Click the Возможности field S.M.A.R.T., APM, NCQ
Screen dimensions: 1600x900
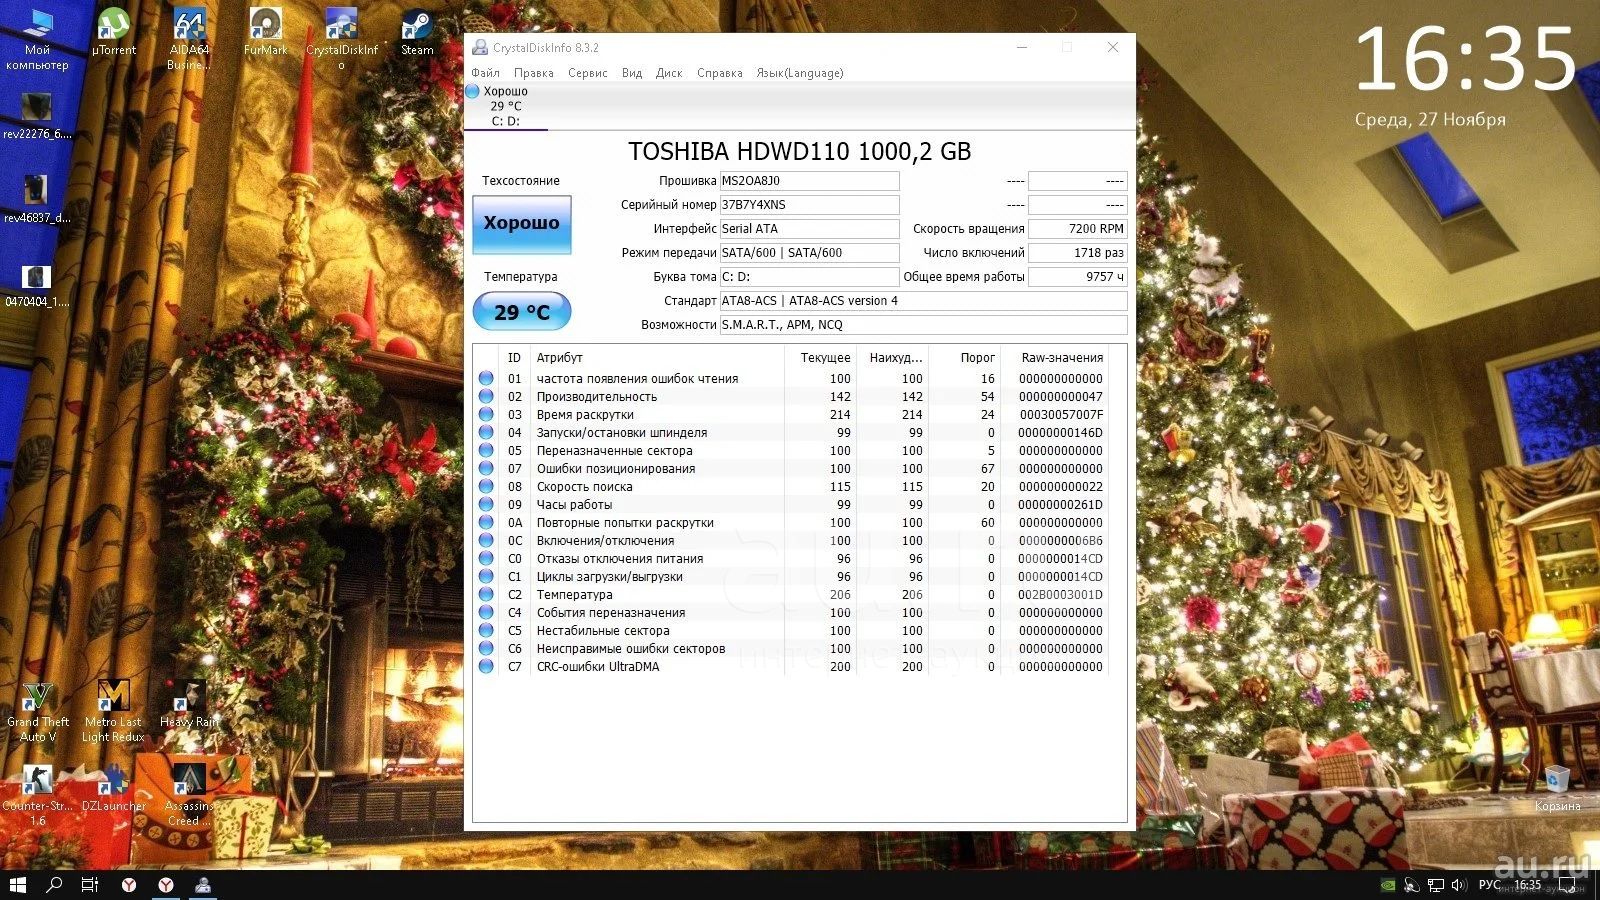pyautogui.click(x=923, y=325)
